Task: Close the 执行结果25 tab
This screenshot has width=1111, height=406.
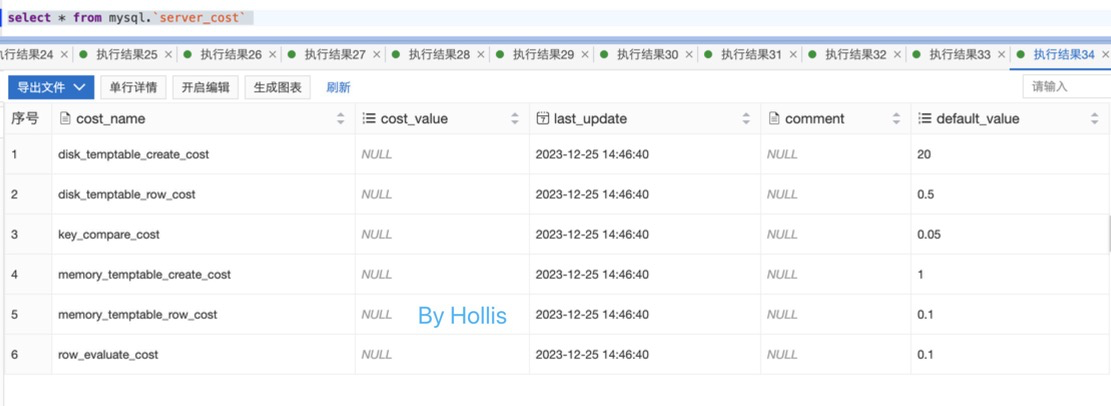Action: (x=168, y=55)
